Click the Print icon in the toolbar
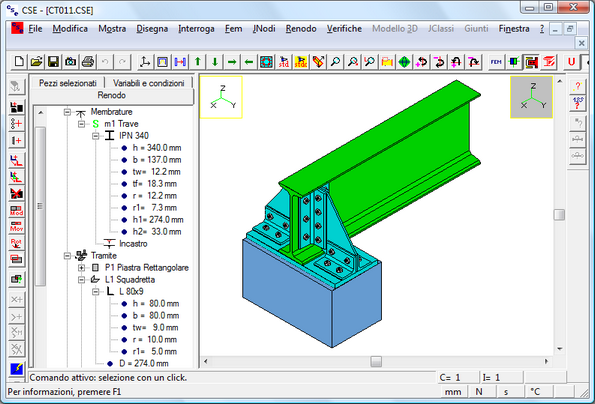 [88, 61]
